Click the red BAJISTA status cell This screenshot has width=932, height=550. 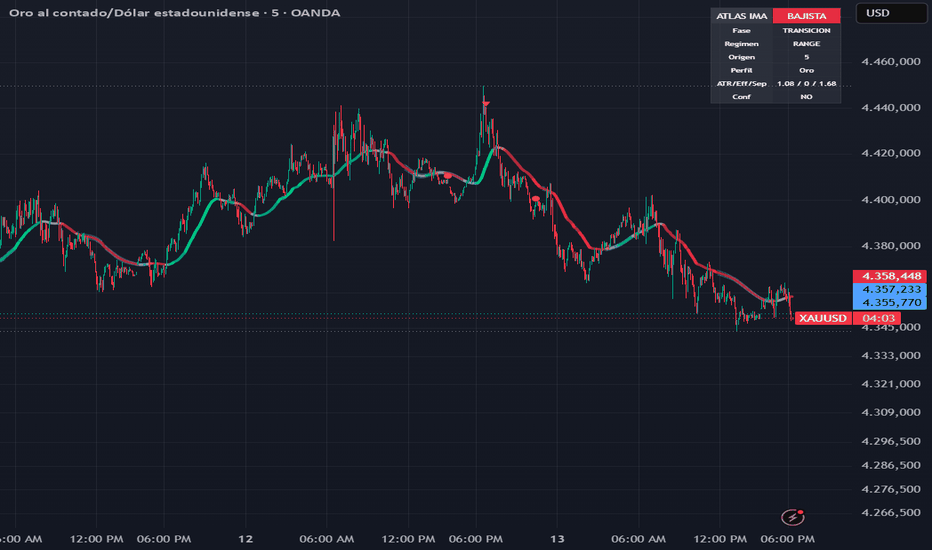point(807,16)
